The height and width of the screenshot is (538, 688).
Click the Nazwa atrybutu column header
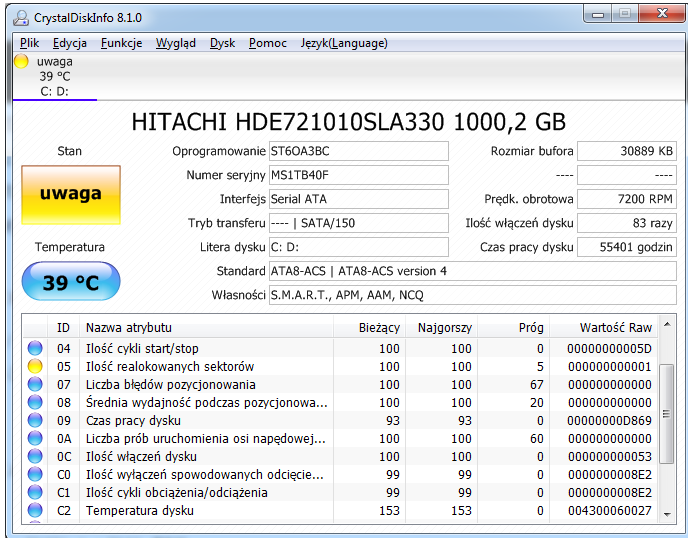(x=206, y=327)
